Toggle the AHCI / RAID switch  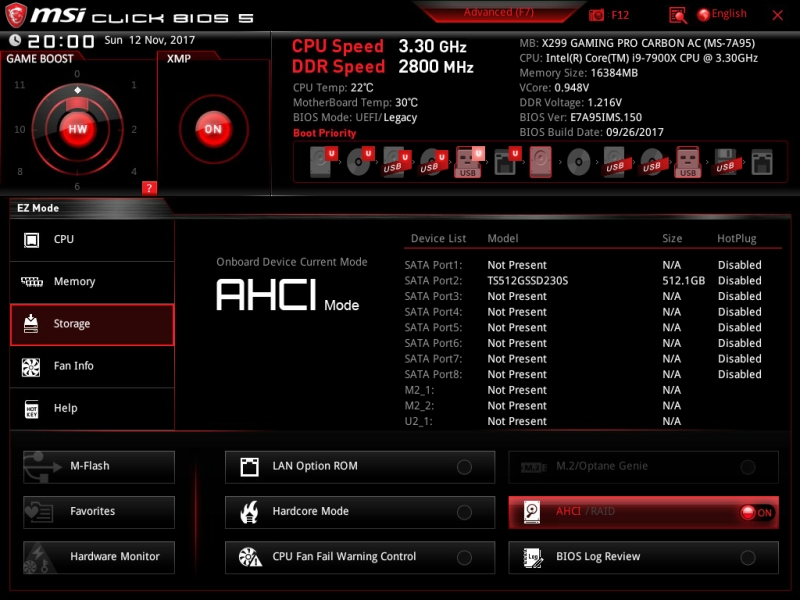(x=643, y=512)
